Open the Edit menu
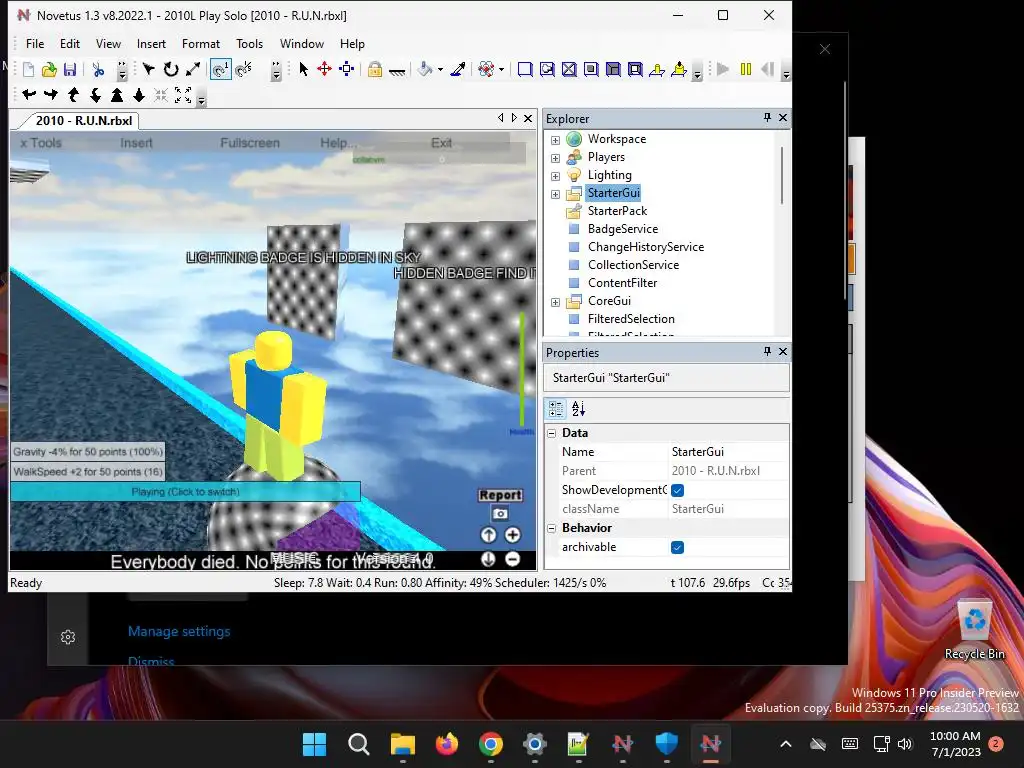Screen dimensions: 1024x768 (70, 44)
